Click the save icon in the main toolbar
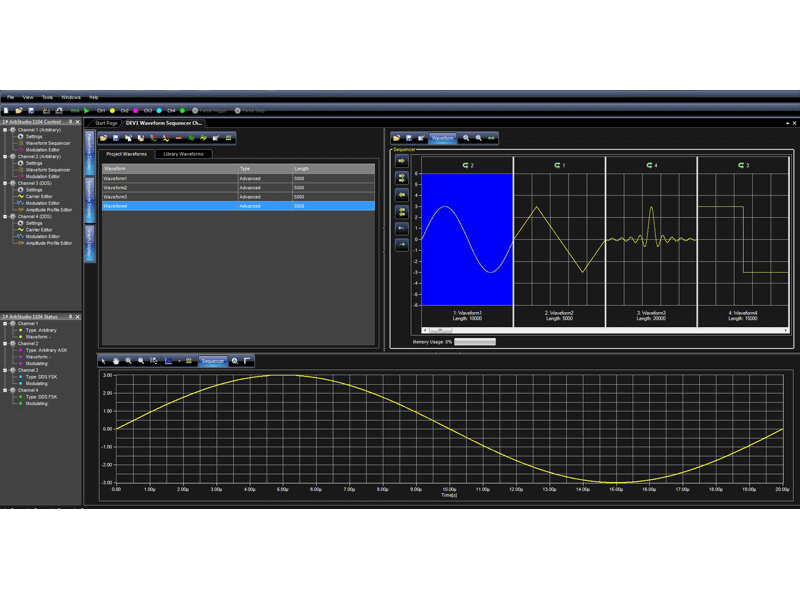The width and height of the screenshot is (800, 600). pyautogui.click(x=31, y=110)
